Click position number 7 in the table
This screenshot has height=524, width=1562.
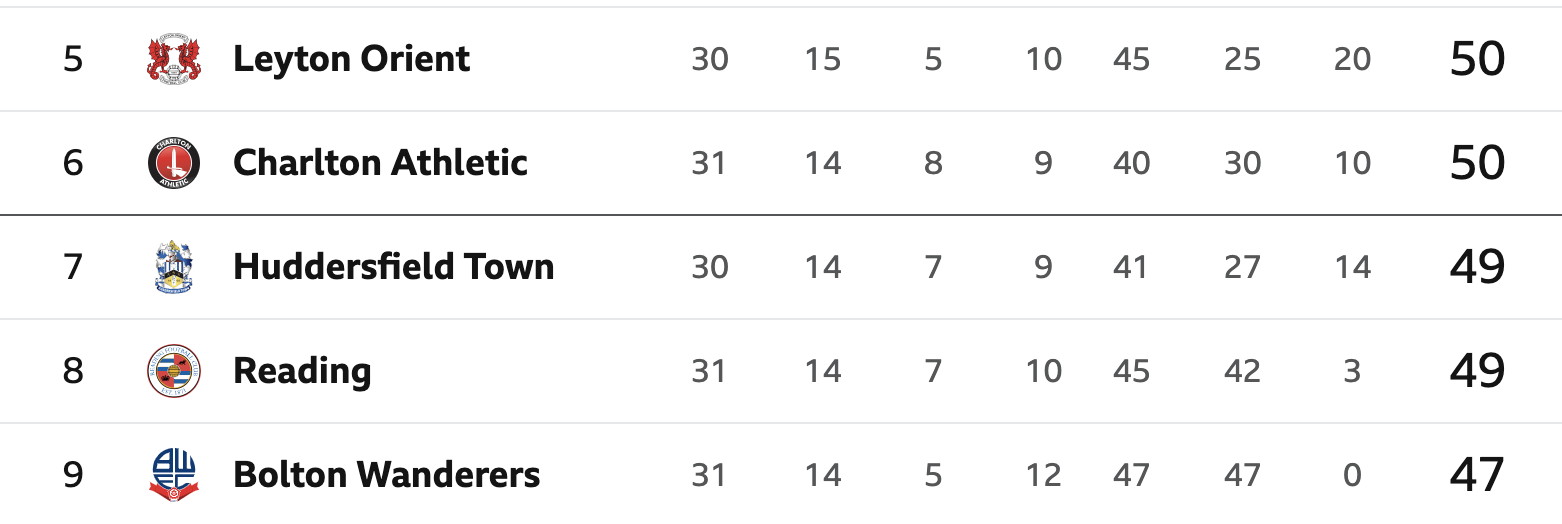tap(73, 267)
